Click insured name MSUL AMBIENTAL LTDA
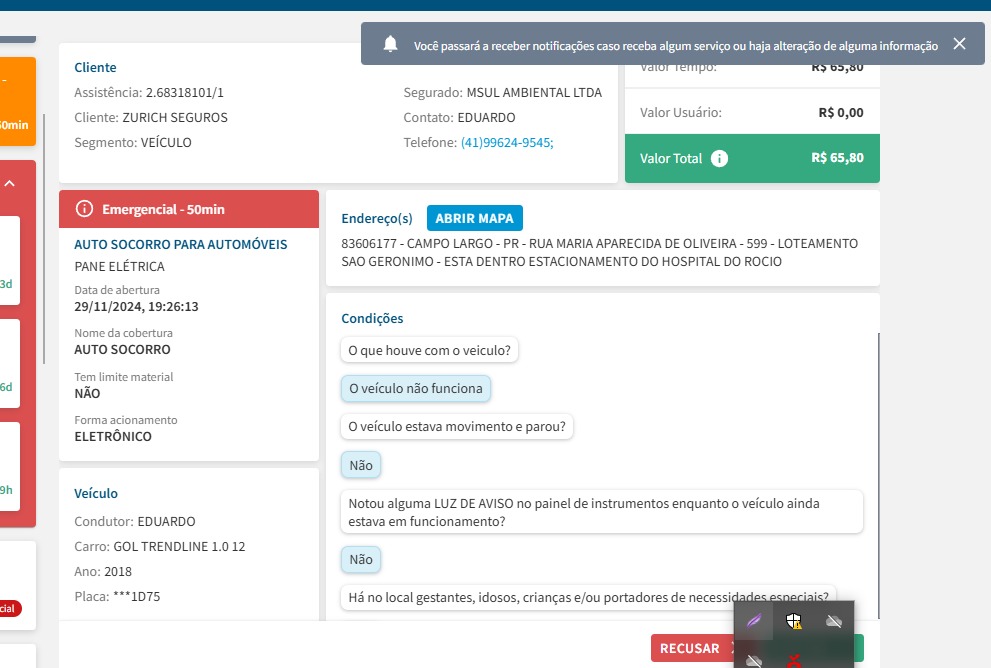This screenshot has height=668, width=991. [534, 93]
